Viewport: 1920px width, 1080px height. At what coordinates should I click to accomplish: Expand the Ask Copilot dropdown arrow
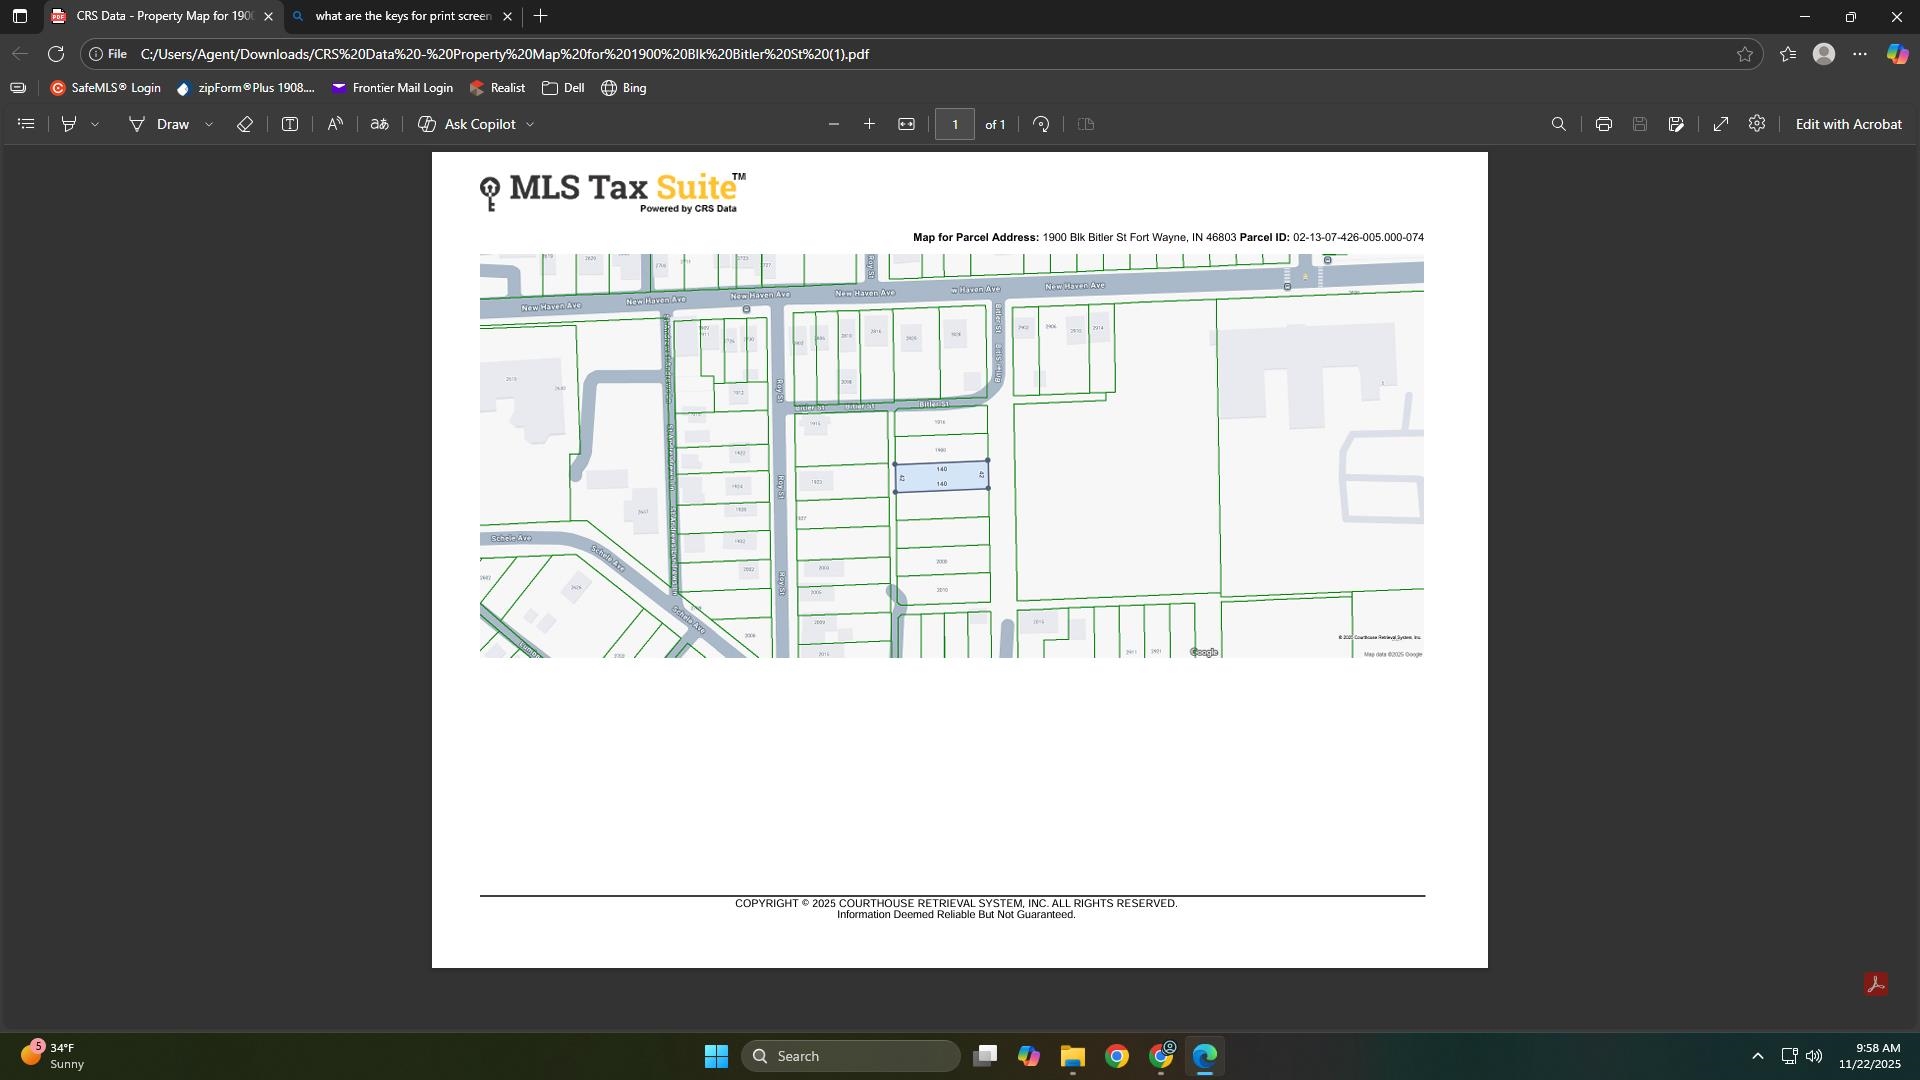point(530,124)
